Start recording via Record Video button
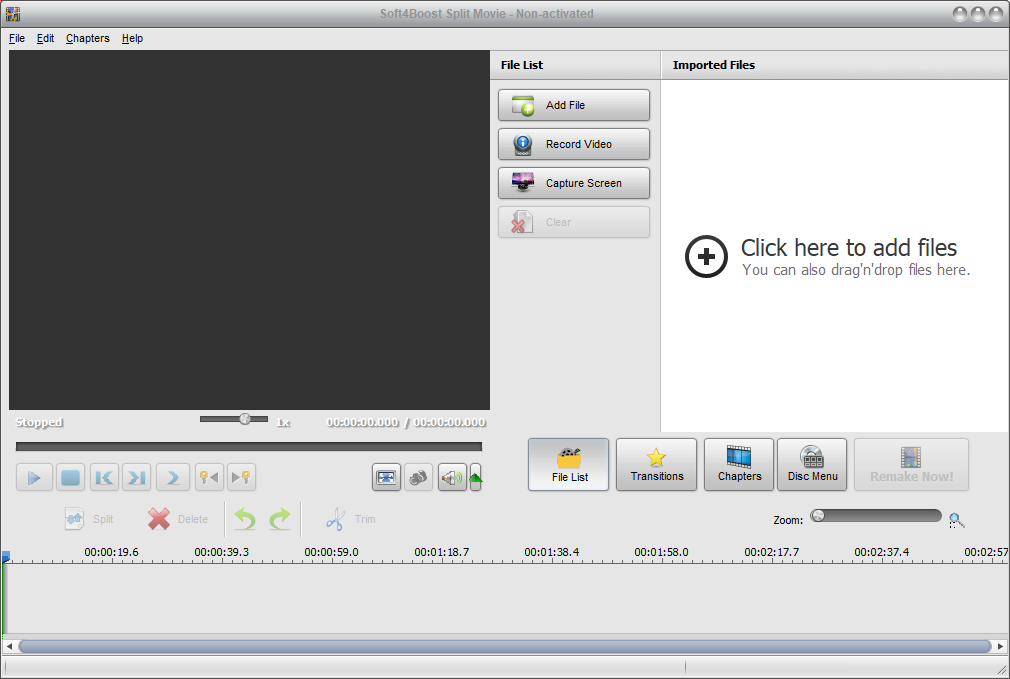Screen dimensions: 1010x679 click(573, 143)
